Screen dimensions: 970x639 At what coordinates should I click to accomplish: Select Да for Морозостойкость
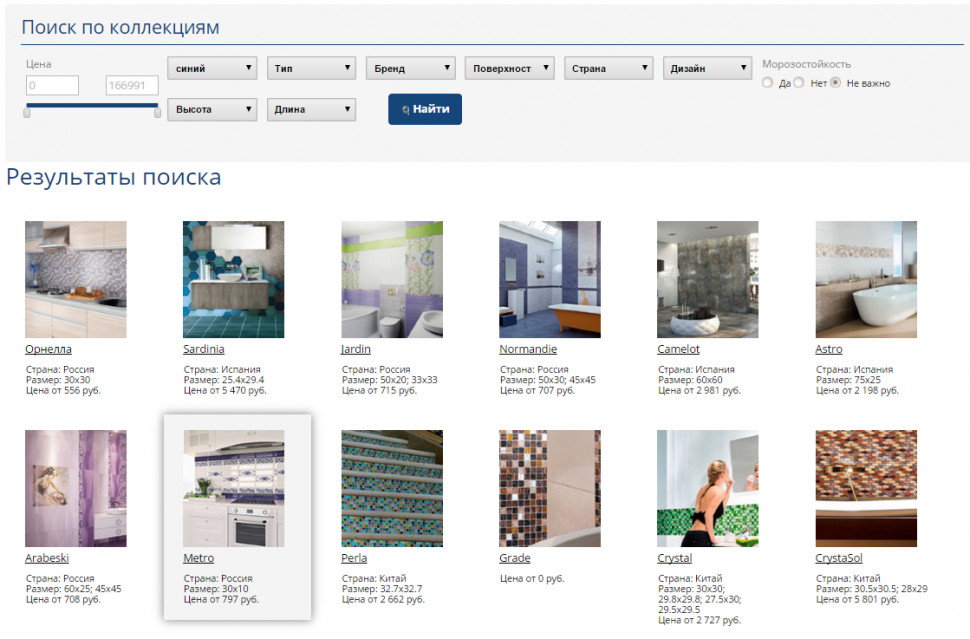pos(768,82)
